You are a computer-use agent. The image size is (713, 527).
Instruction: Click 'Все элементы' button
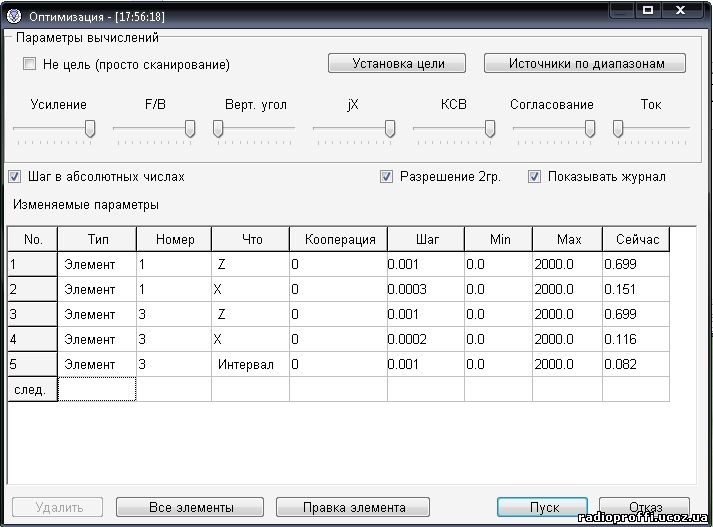tap(190, 507)
